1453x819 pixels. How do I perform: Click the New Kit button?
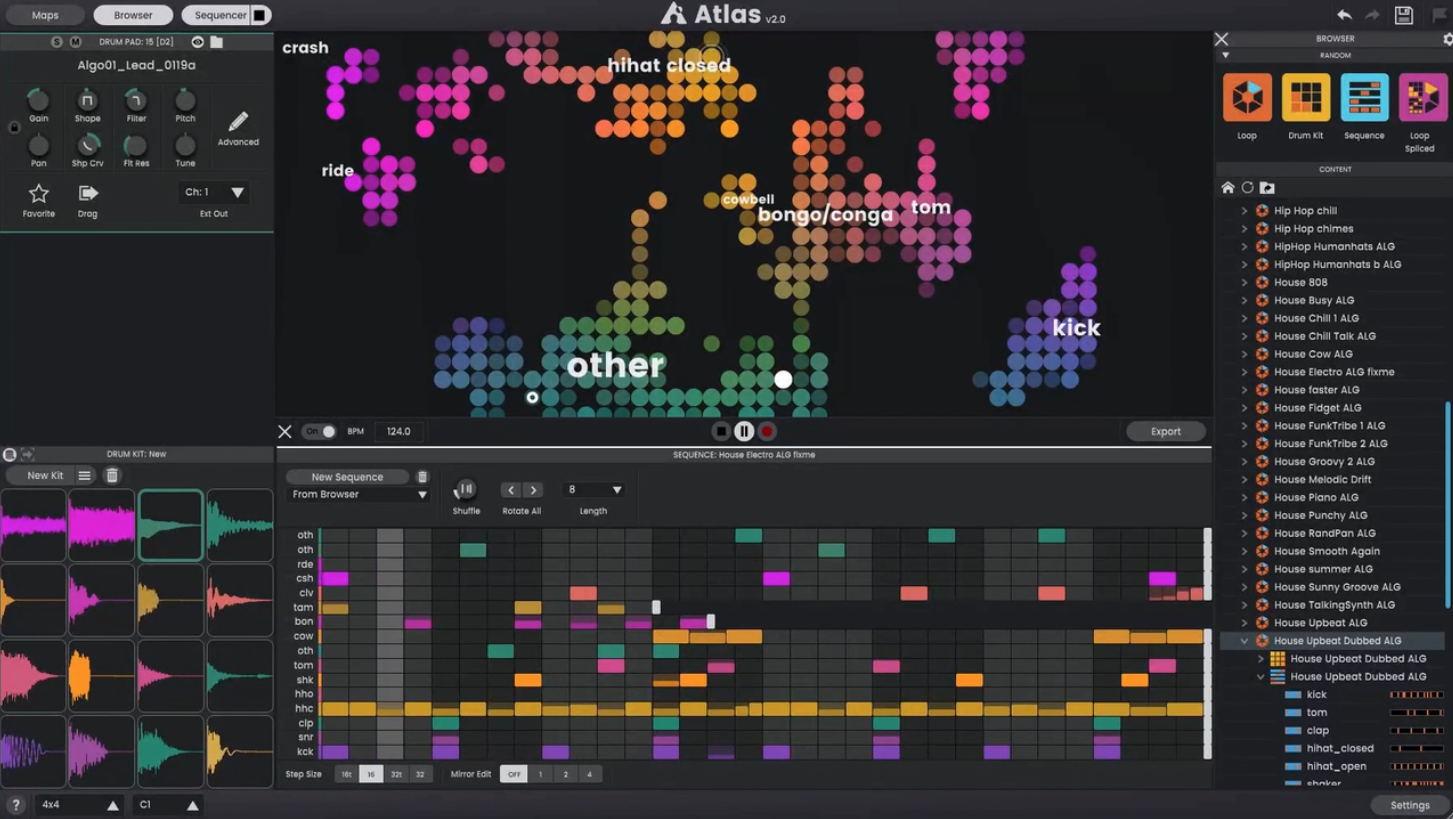[45, 476]
